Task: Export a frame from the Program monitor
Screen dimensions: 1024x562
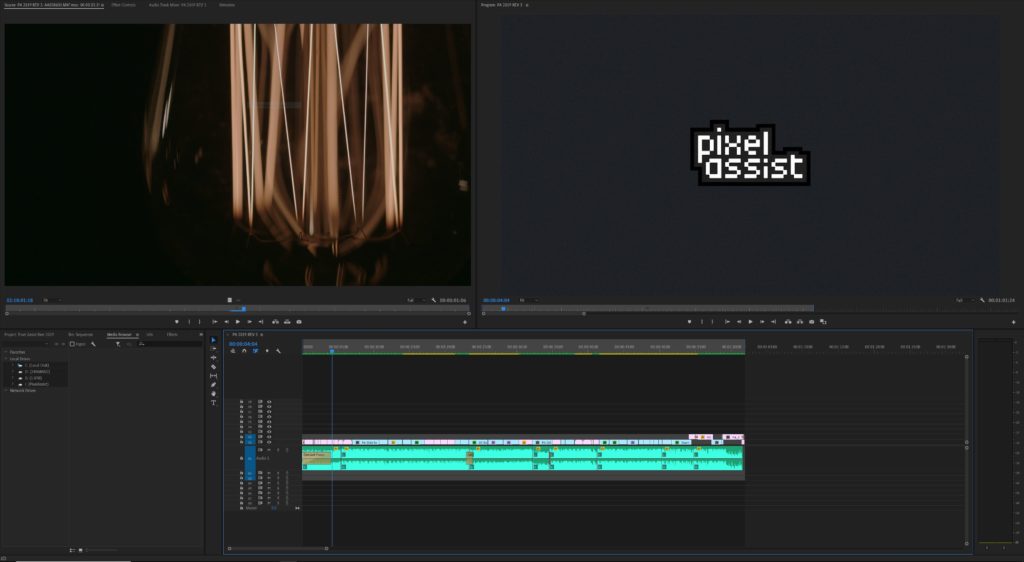Action: point(812,322)
